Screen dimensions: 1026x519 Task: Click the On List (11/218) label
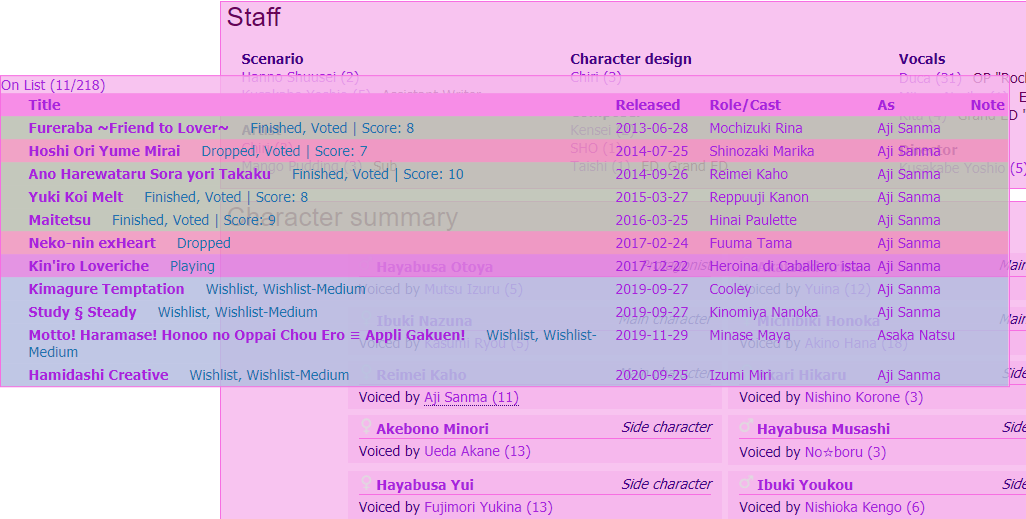tap(53, 85)
